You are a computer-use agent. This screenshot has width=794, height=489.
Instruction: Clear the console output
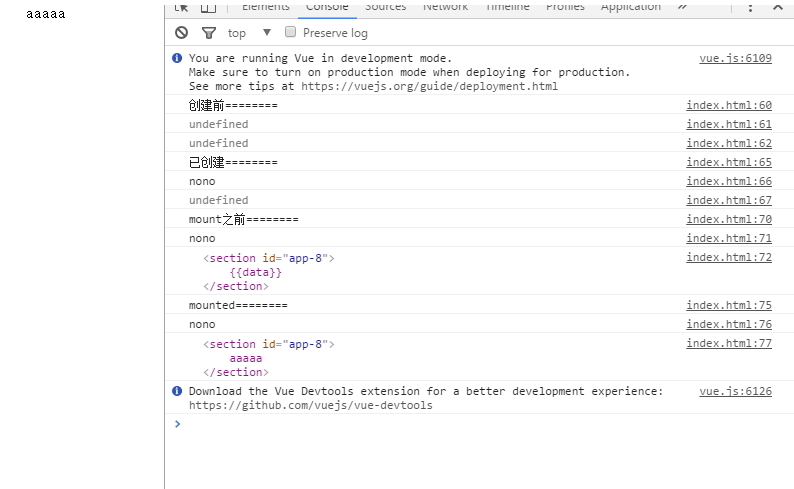click(181, 33)
